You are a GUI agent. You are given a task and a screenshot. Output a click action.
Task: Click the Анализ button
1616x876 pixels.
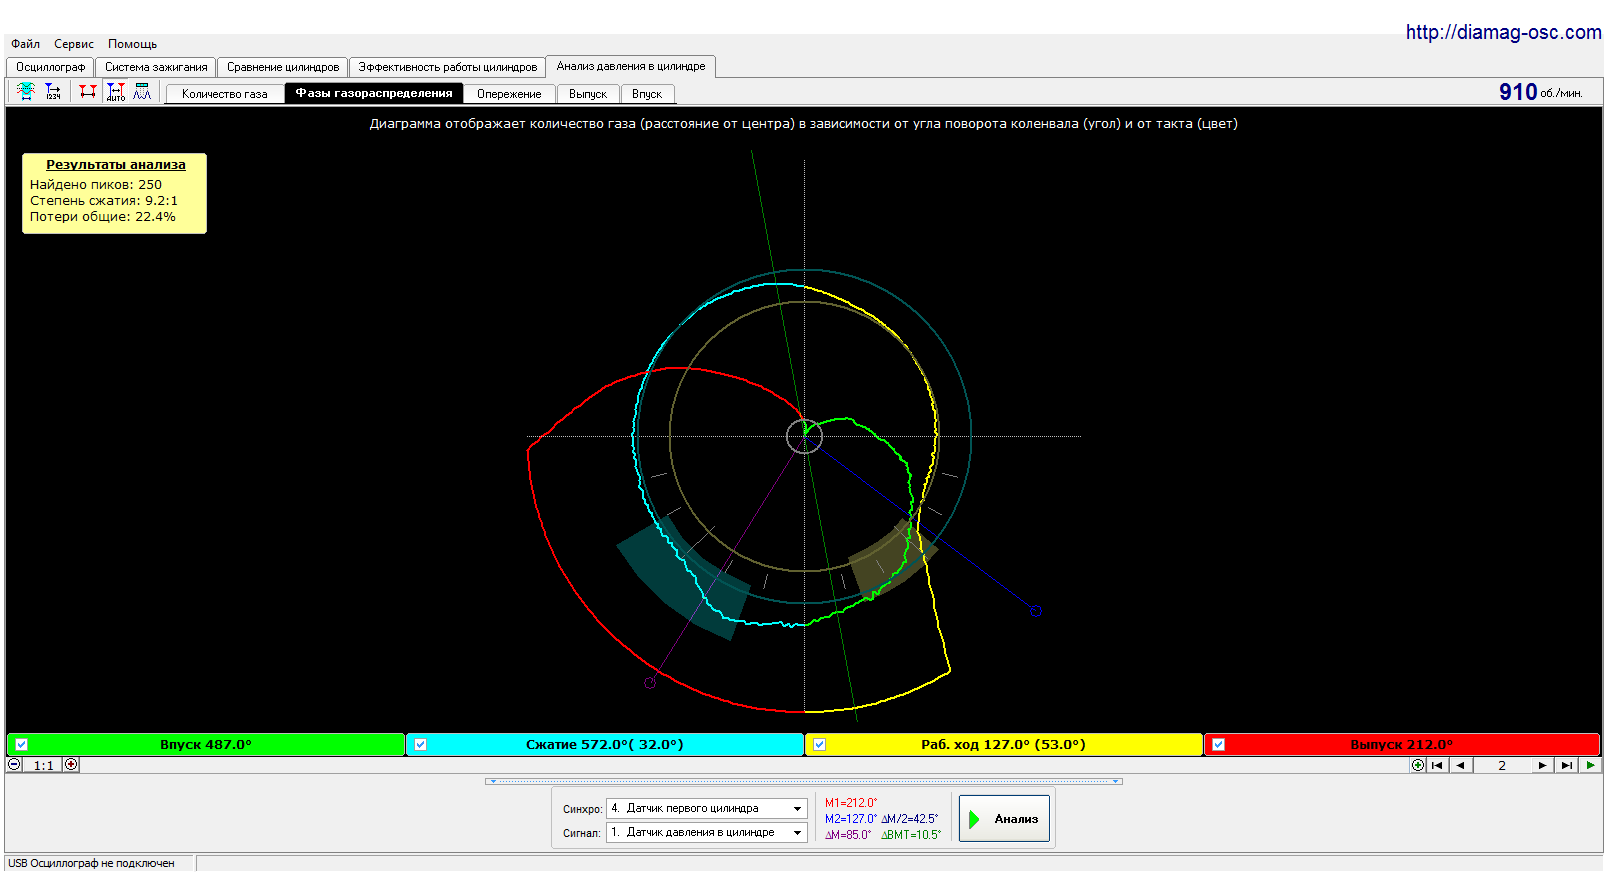tap(1004, 819)
